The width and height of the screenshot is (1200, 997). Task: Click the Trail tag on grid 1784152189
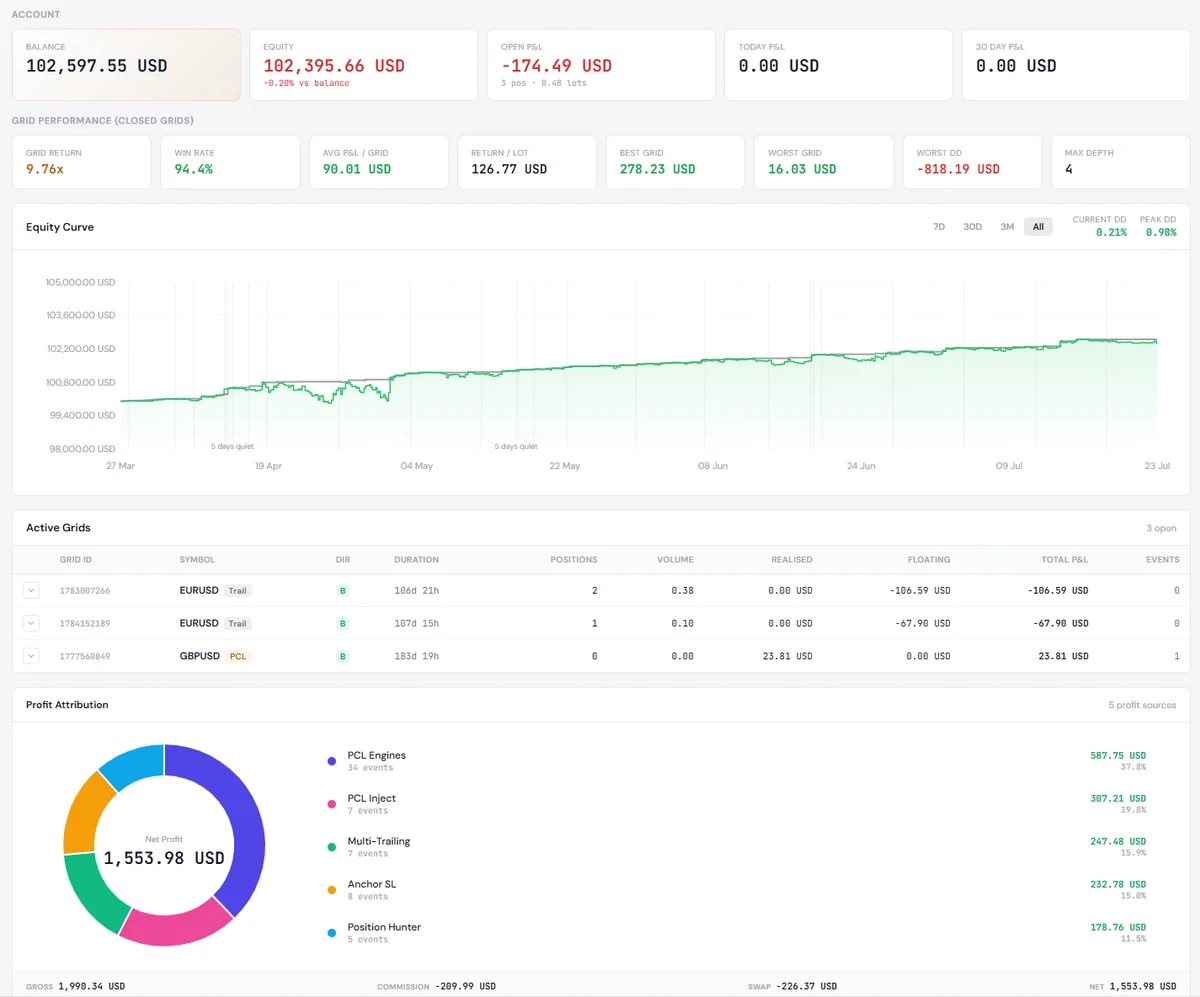click(x=238, y=623)
